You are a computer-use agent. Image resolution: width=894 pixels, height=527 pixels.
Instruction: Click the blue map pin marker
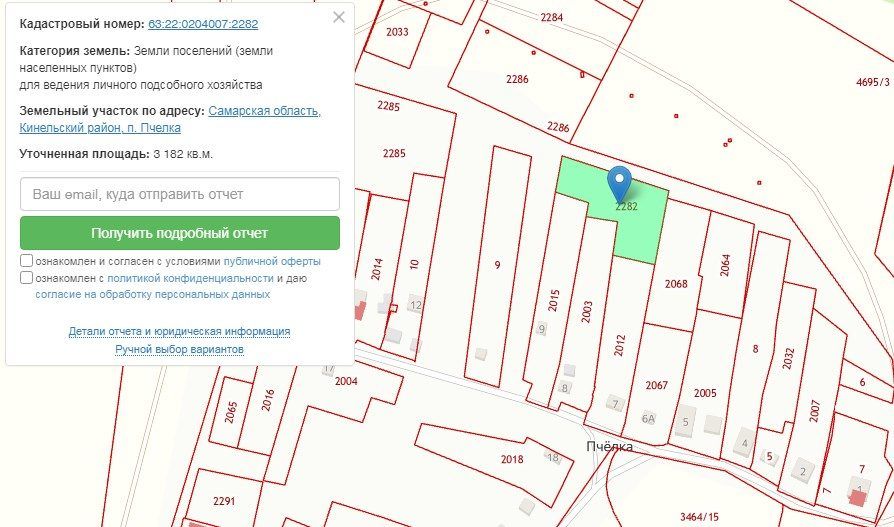(x=619, y=184)
